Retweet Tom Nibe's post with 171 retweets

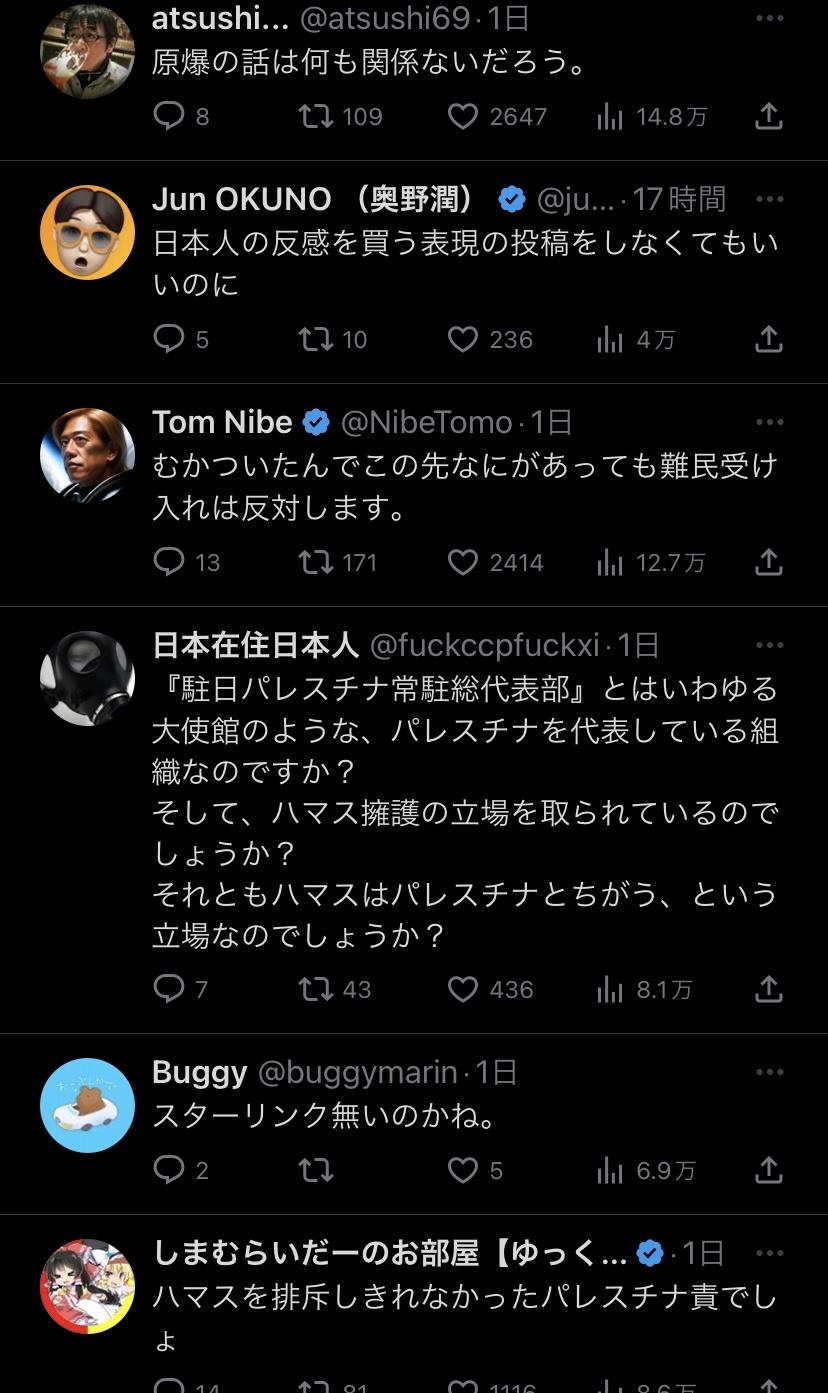338,562
